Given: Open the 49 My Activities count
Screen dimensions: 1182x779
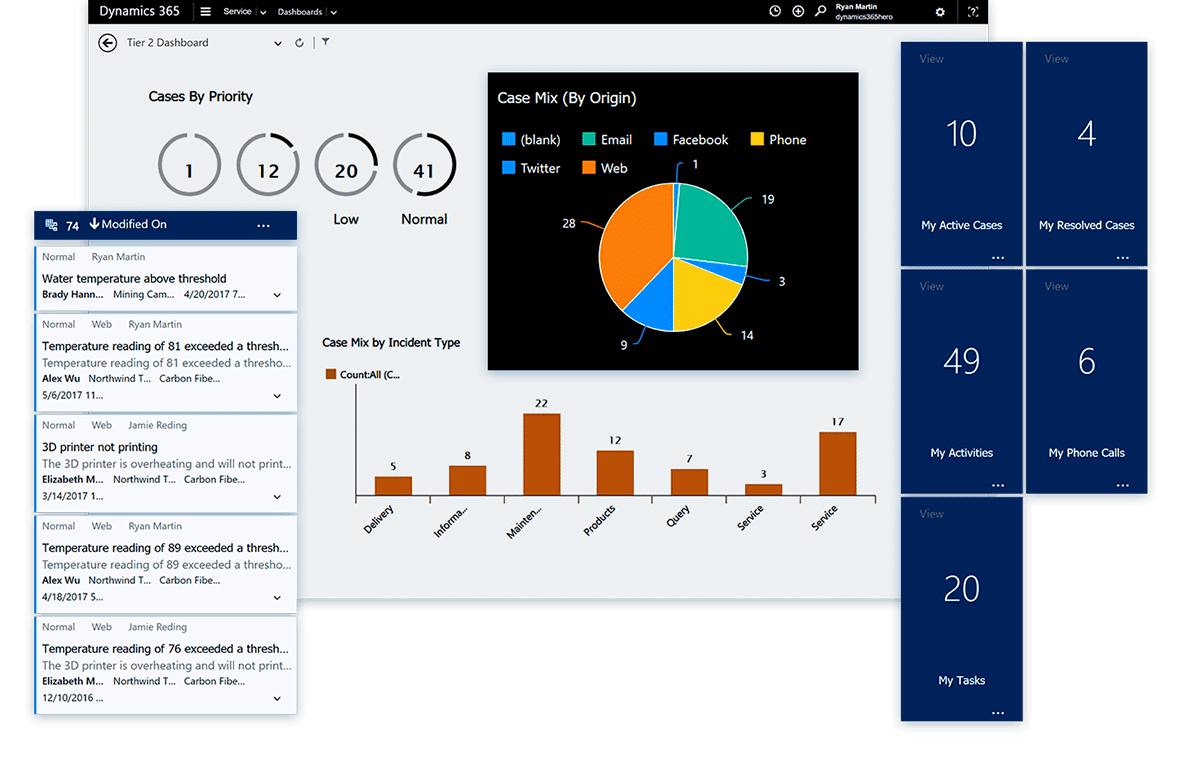Looking at the screenshot, I should [961, 361].
